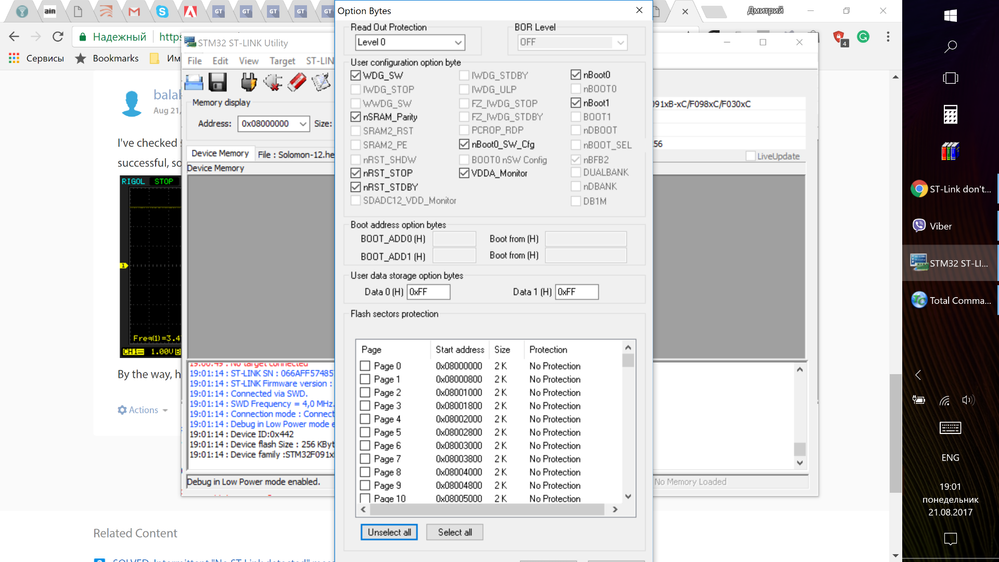Click the Data 0 (H) input field
The width and height of the screenshot is (999, 562).
click(429, 292)
